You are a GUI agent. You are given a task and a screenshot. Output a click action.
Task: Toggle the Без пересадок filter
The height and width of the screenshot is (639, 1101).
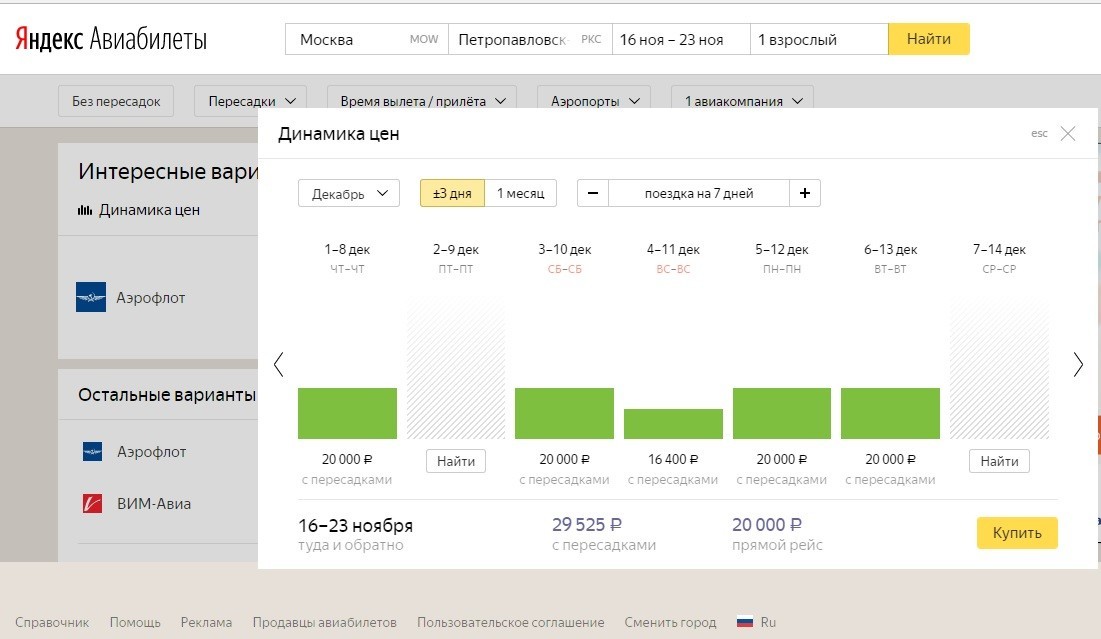tap(116, 101)
